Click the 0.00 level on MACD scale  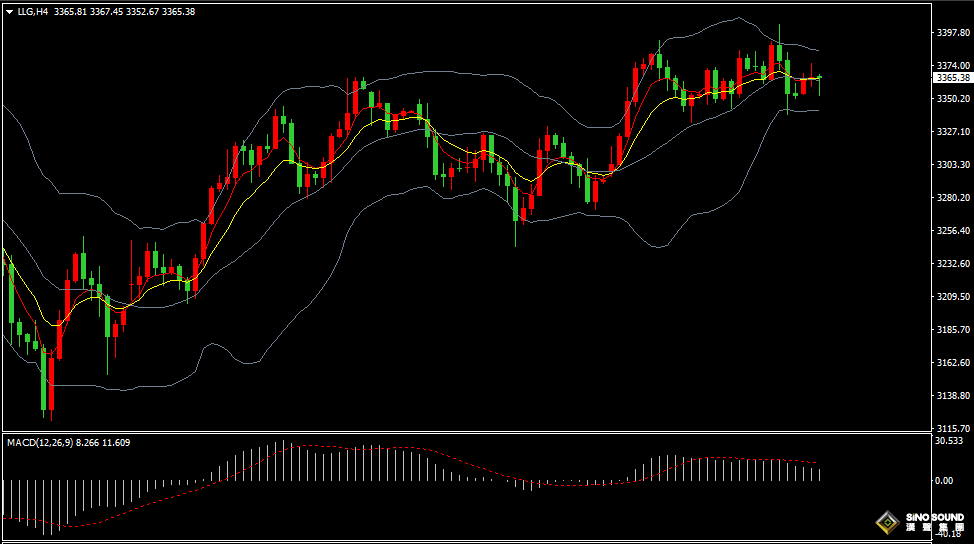coord(944,481)
